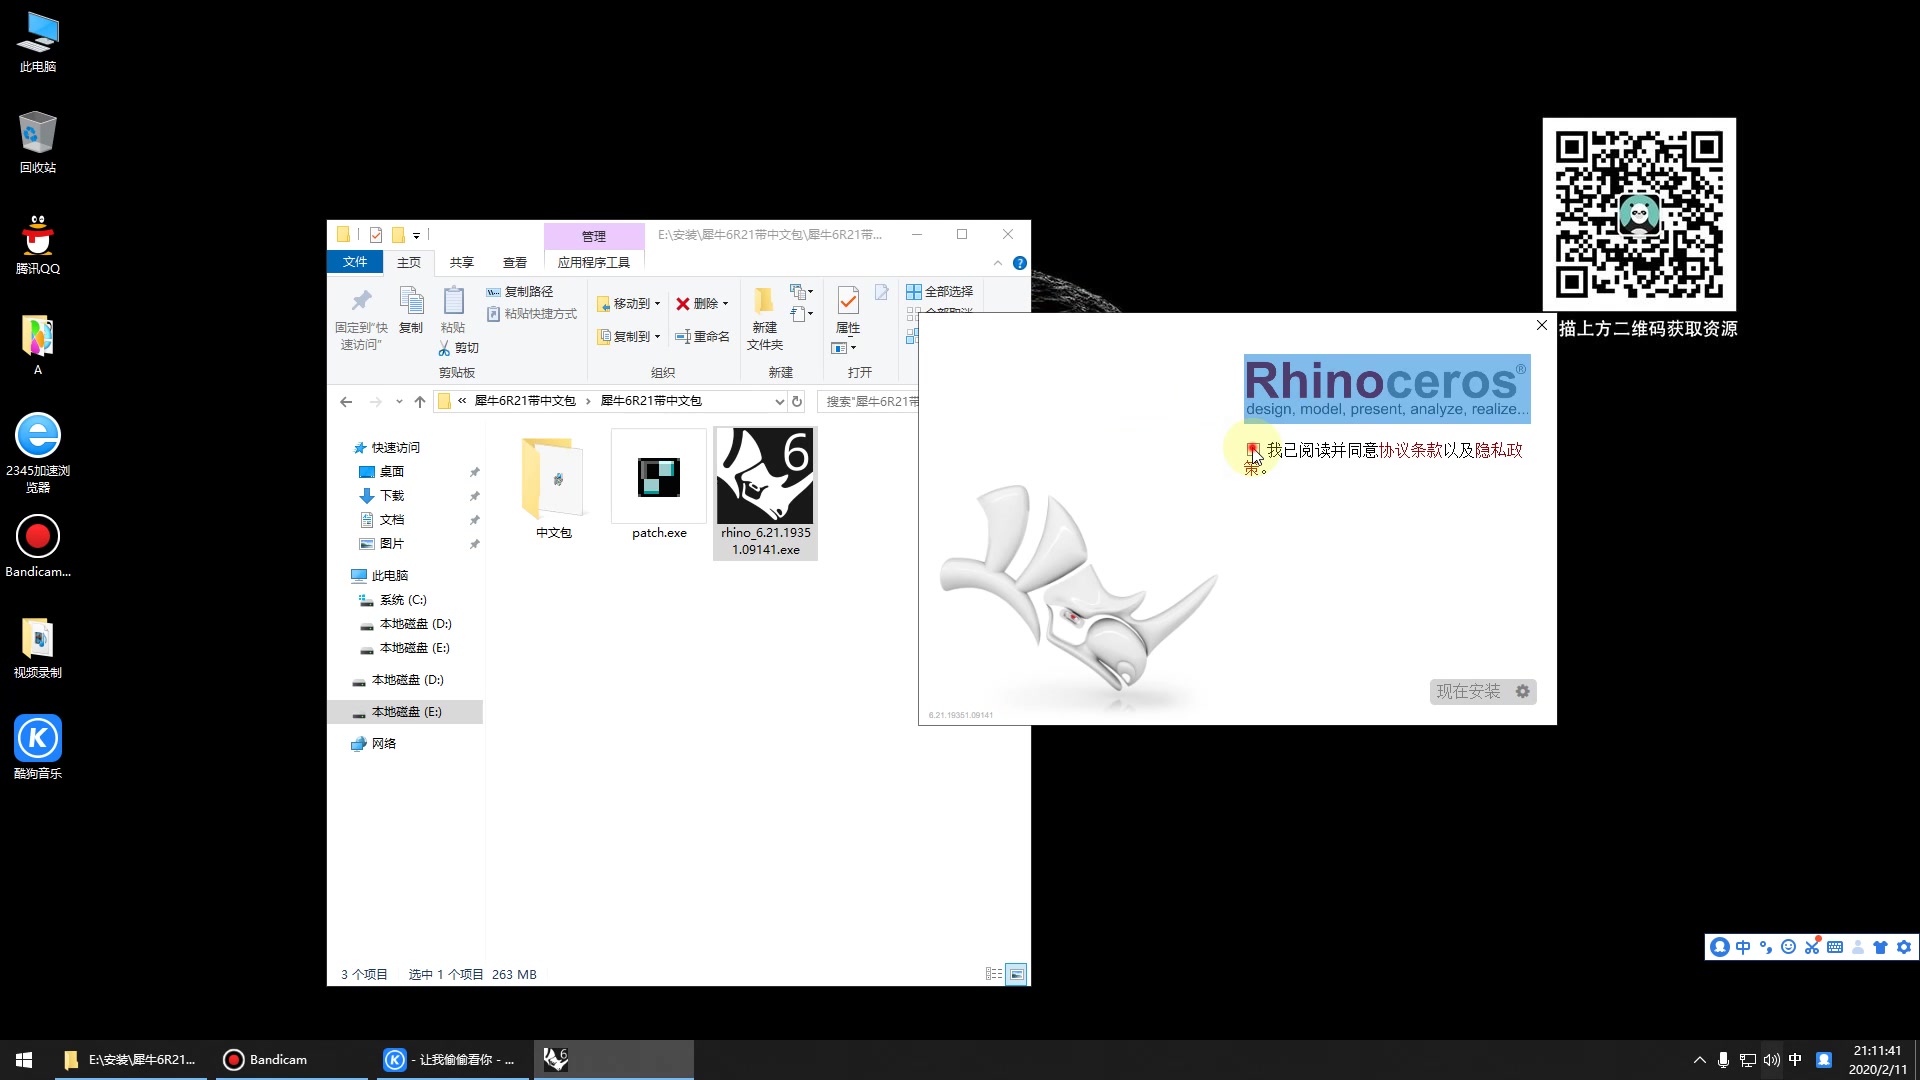The width and height of the screenshot is (1920, 1080).
Task: Click the 全部选择 select all button
Action: pyautogui.click(x=940, y=291)
